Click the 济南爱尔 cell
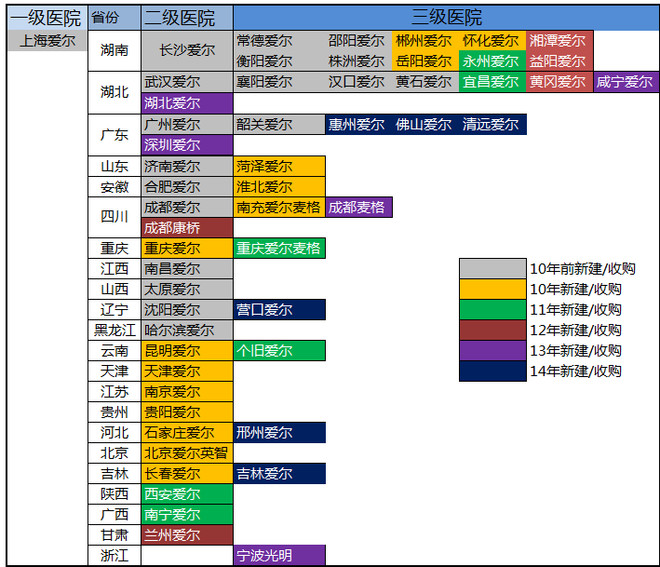Image resolution: width=660 pixels, height=567 pixels. 187,166
